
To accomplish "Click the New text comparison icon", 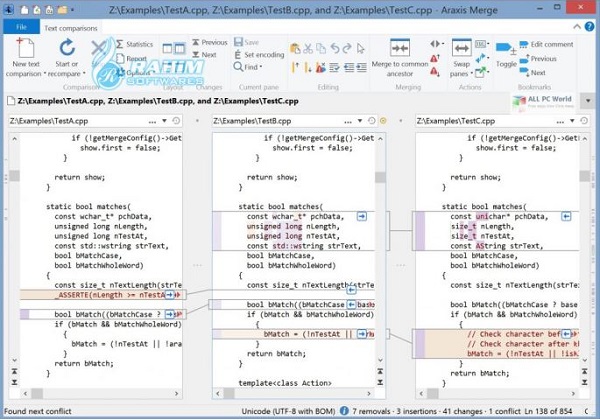I will 25,48.
